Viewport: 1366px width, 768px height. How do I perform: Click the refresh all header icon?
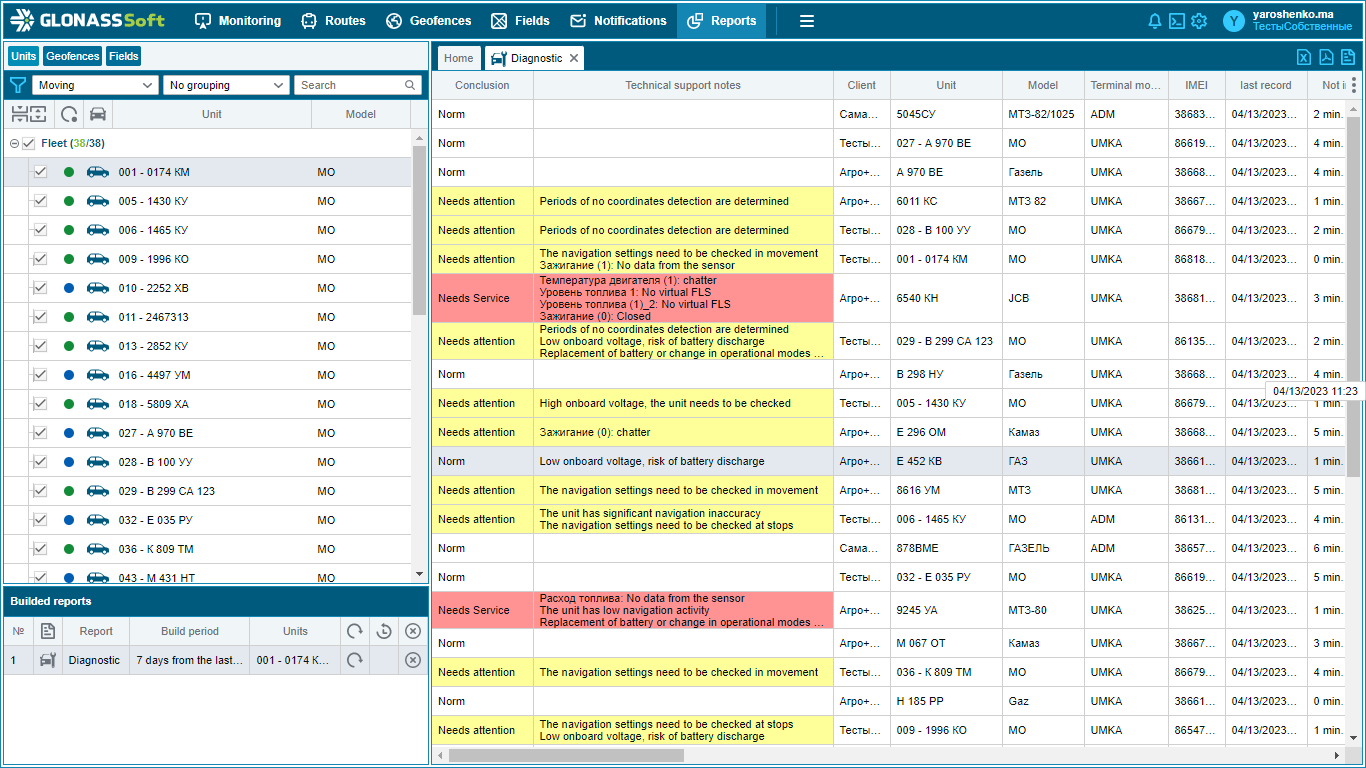coord(354,631)
